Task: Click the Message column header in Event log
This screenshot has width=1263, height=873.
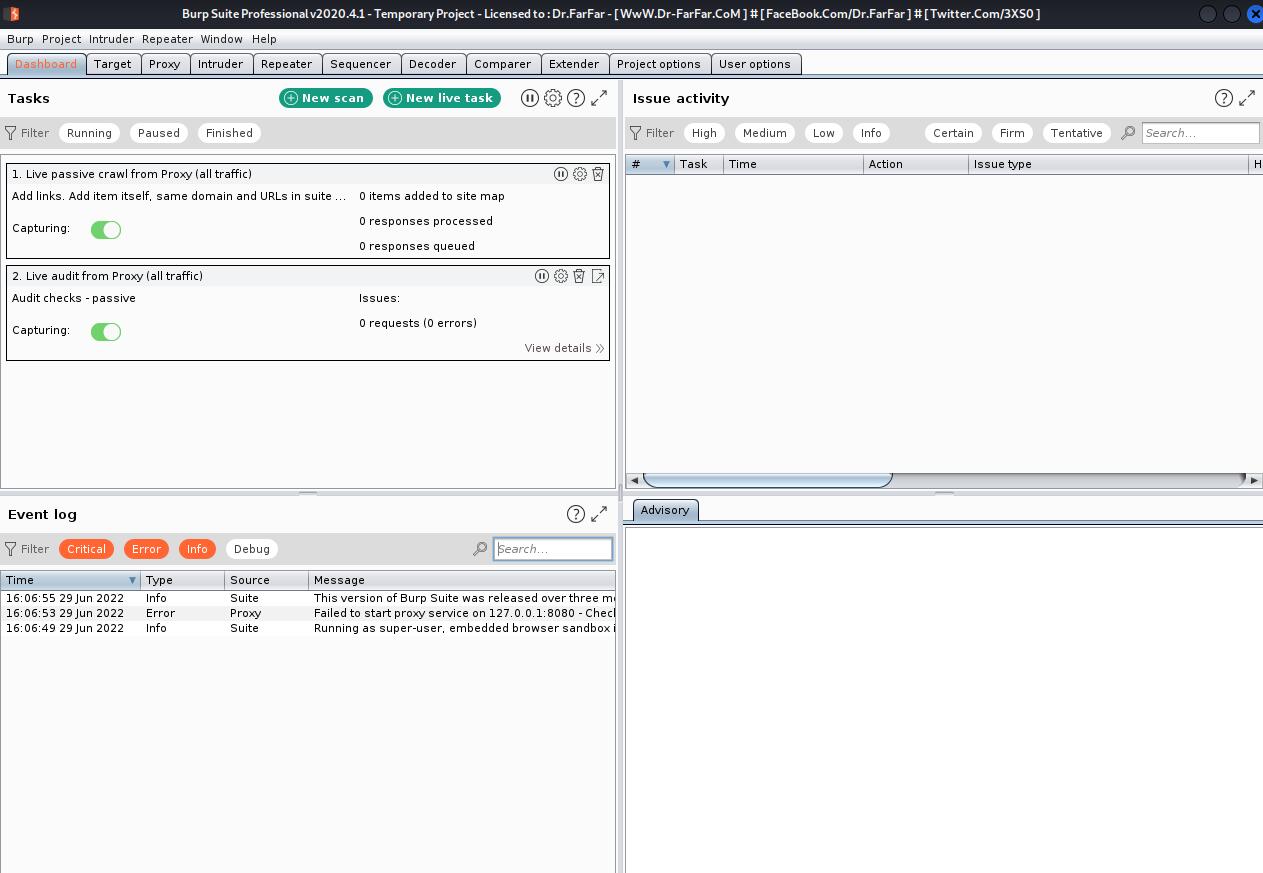Action: point(462,580)
